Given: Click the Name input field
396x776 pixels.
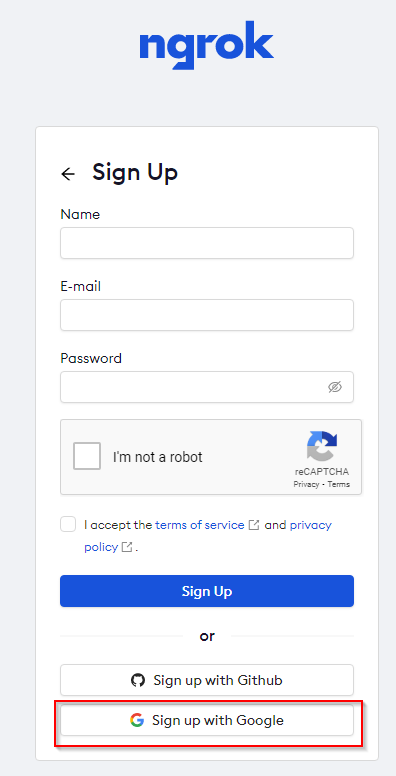Looking at the screenshot, I should (x=207, y=243).
